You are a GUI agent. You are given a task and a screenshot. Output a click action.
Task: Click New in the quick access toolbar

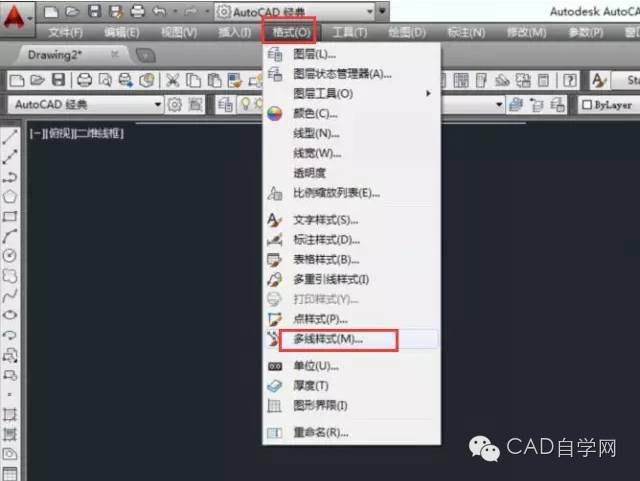[x=51, y=11]
